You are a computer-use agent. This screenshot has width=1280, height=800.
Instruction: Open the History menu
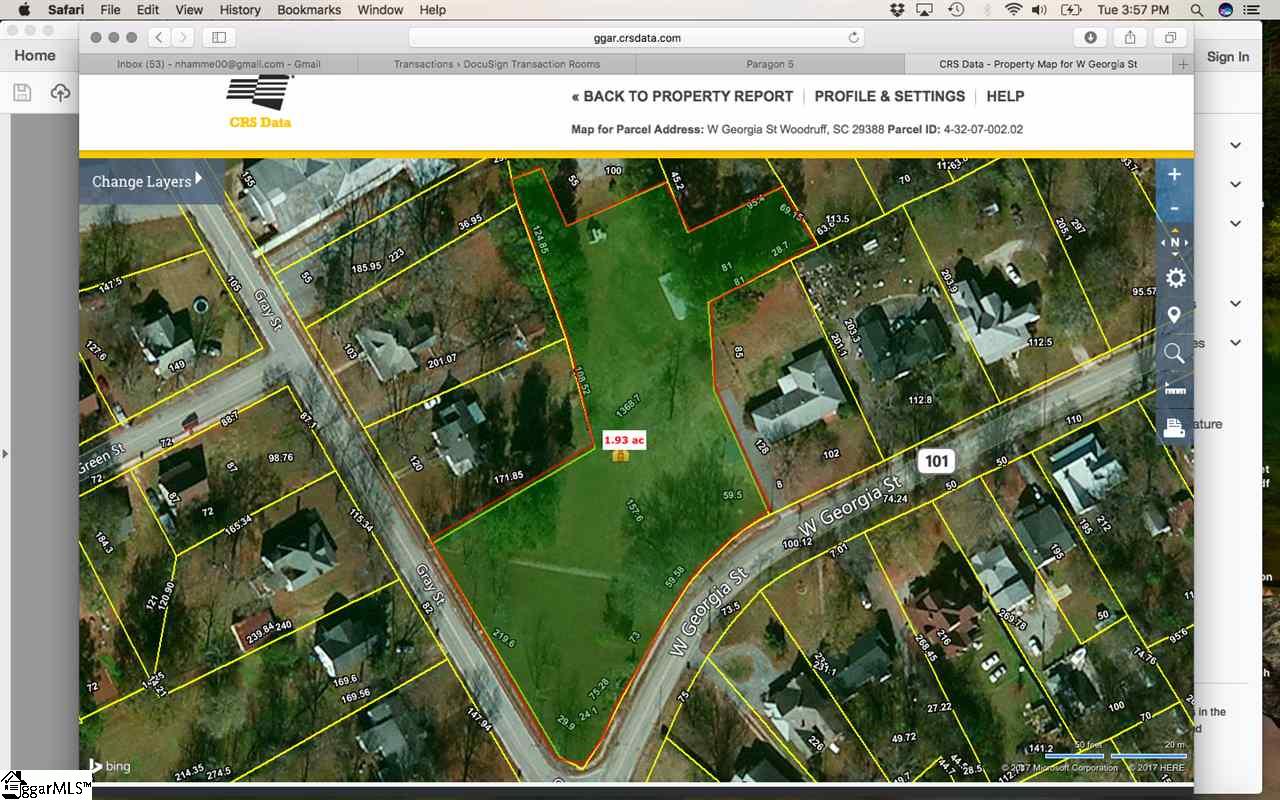pyautogui.click(x=239, y=10)
